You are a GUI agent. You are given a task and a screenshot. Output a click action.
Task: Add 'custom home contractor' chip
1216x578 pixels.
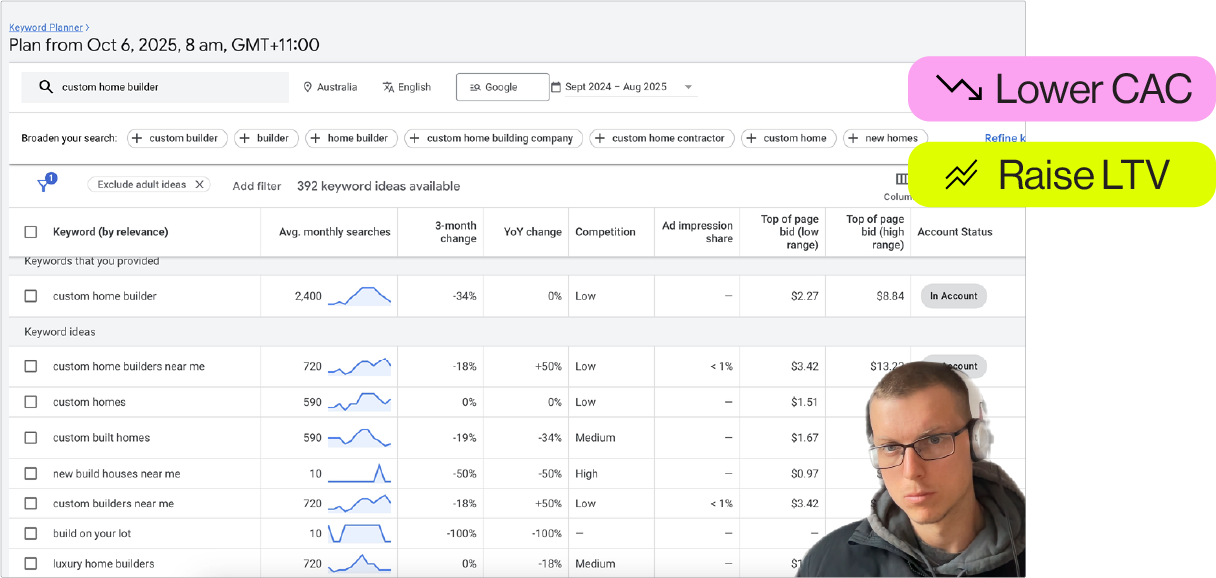tap(662, 138)
